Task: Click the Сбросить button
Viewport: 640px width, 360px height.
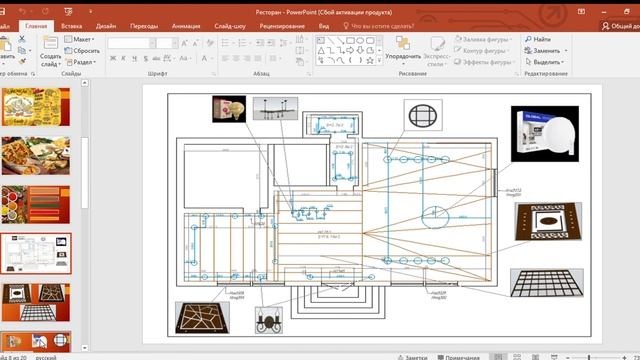Action: (82, 51)
